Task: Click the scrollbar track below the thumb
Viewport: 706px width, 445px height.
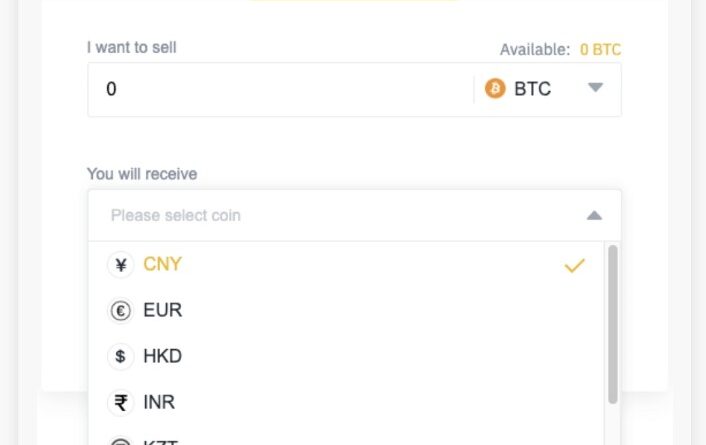Action: tap(613, 424)
